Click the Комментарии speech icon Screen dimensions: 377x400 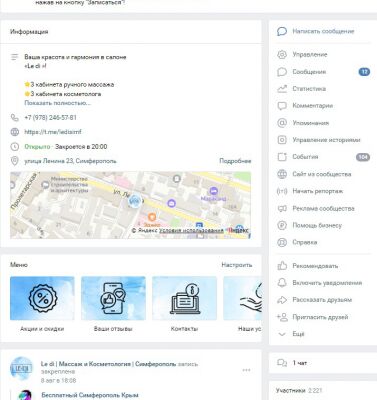coord(282,106)
